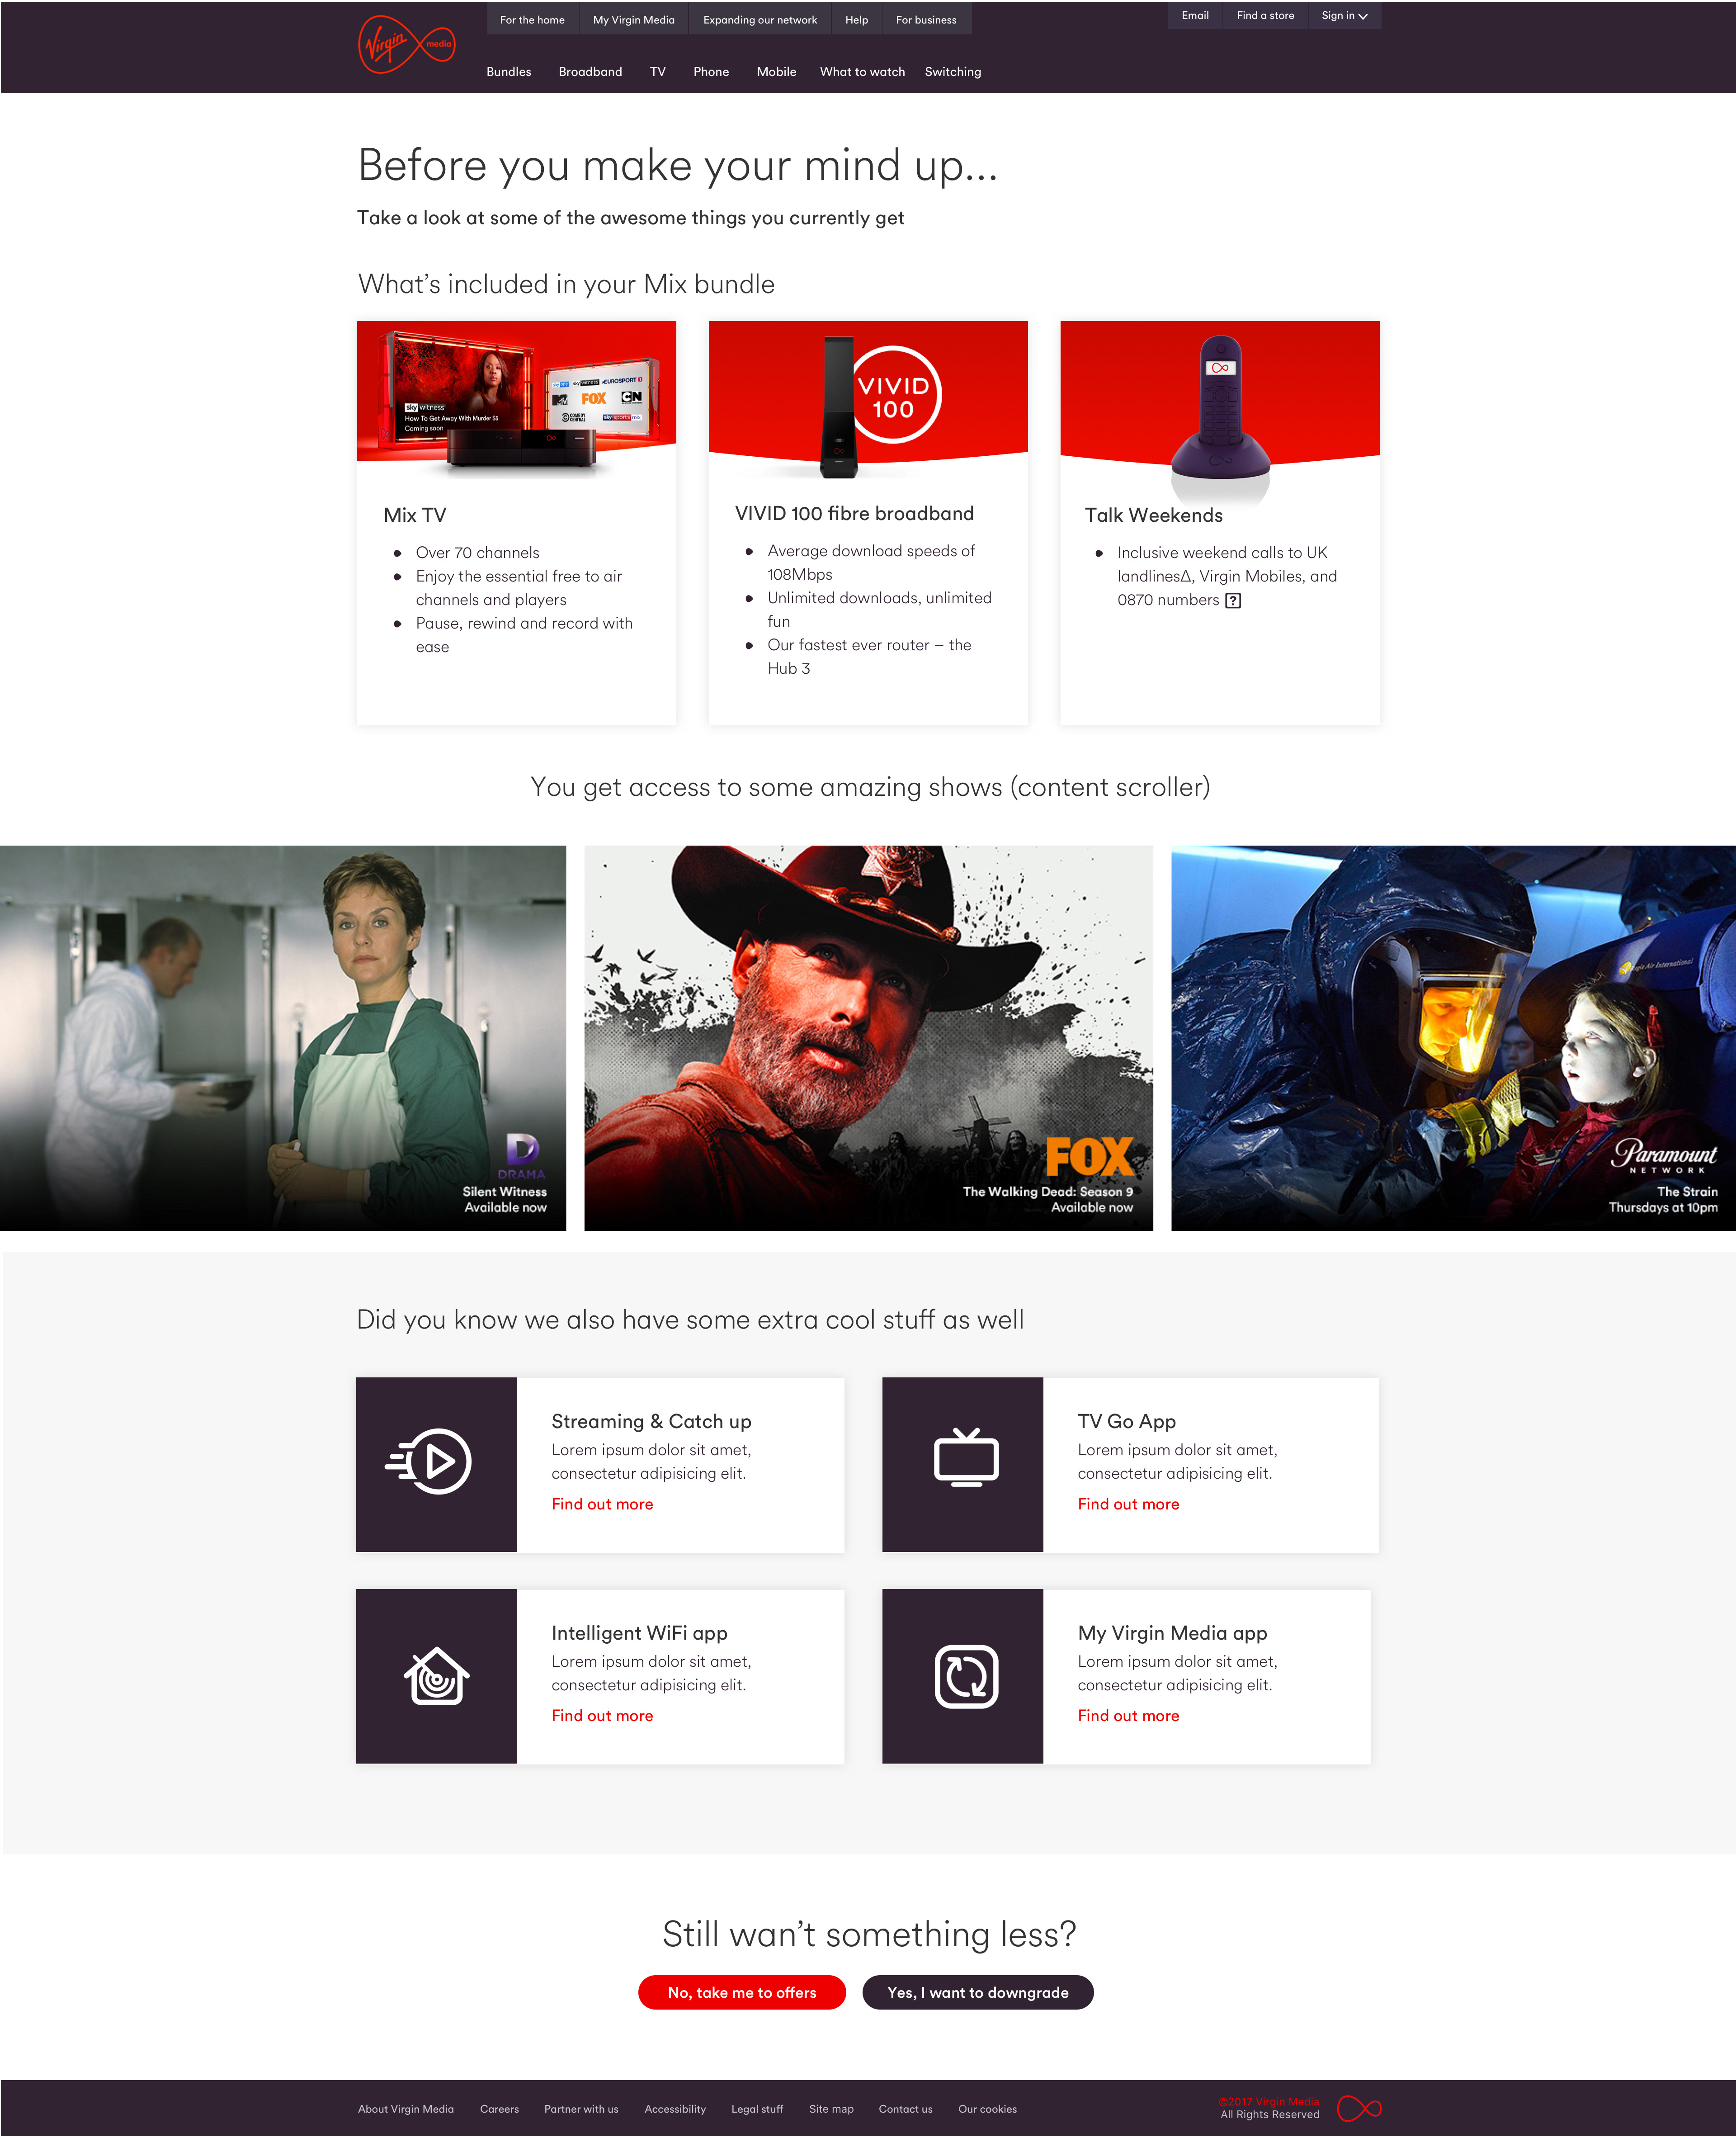Select the Silent Witness show thumbnail

[x=283, y=1038]
